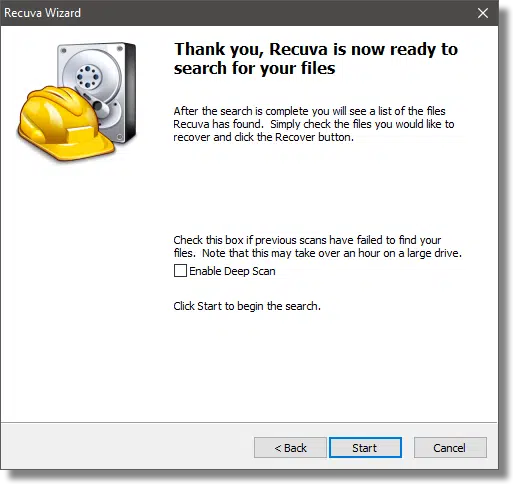Click the Recuva hard hat drive icon

tap(77, 101)
